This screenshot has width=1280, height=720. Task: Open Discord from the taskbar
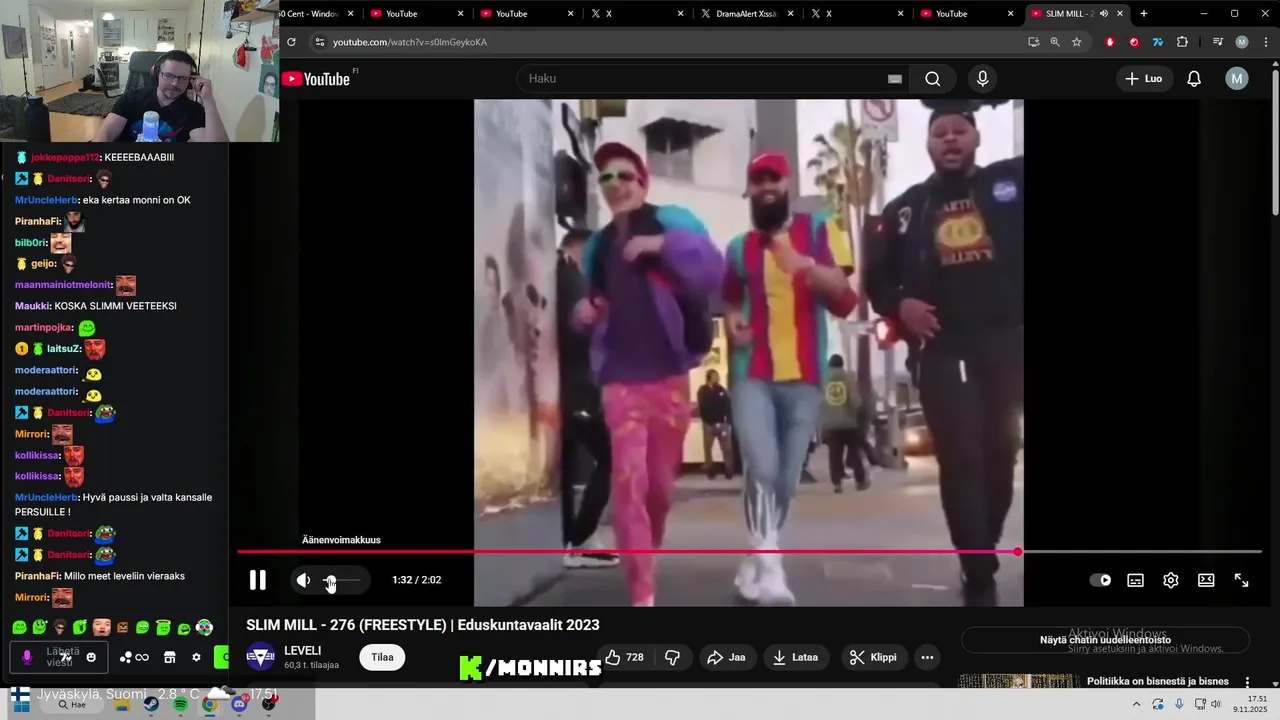(239, 704)
